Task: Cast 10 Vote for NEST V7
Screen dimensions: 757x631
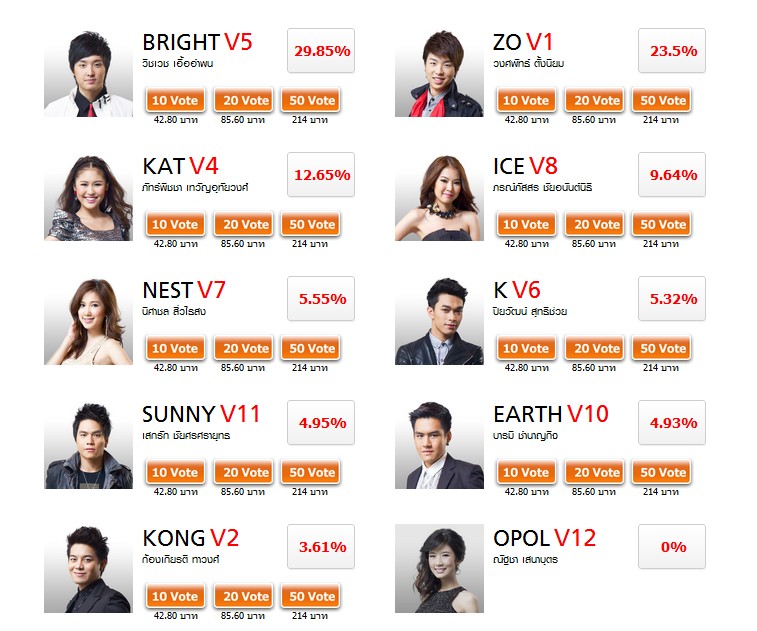Action: point(175,349)
